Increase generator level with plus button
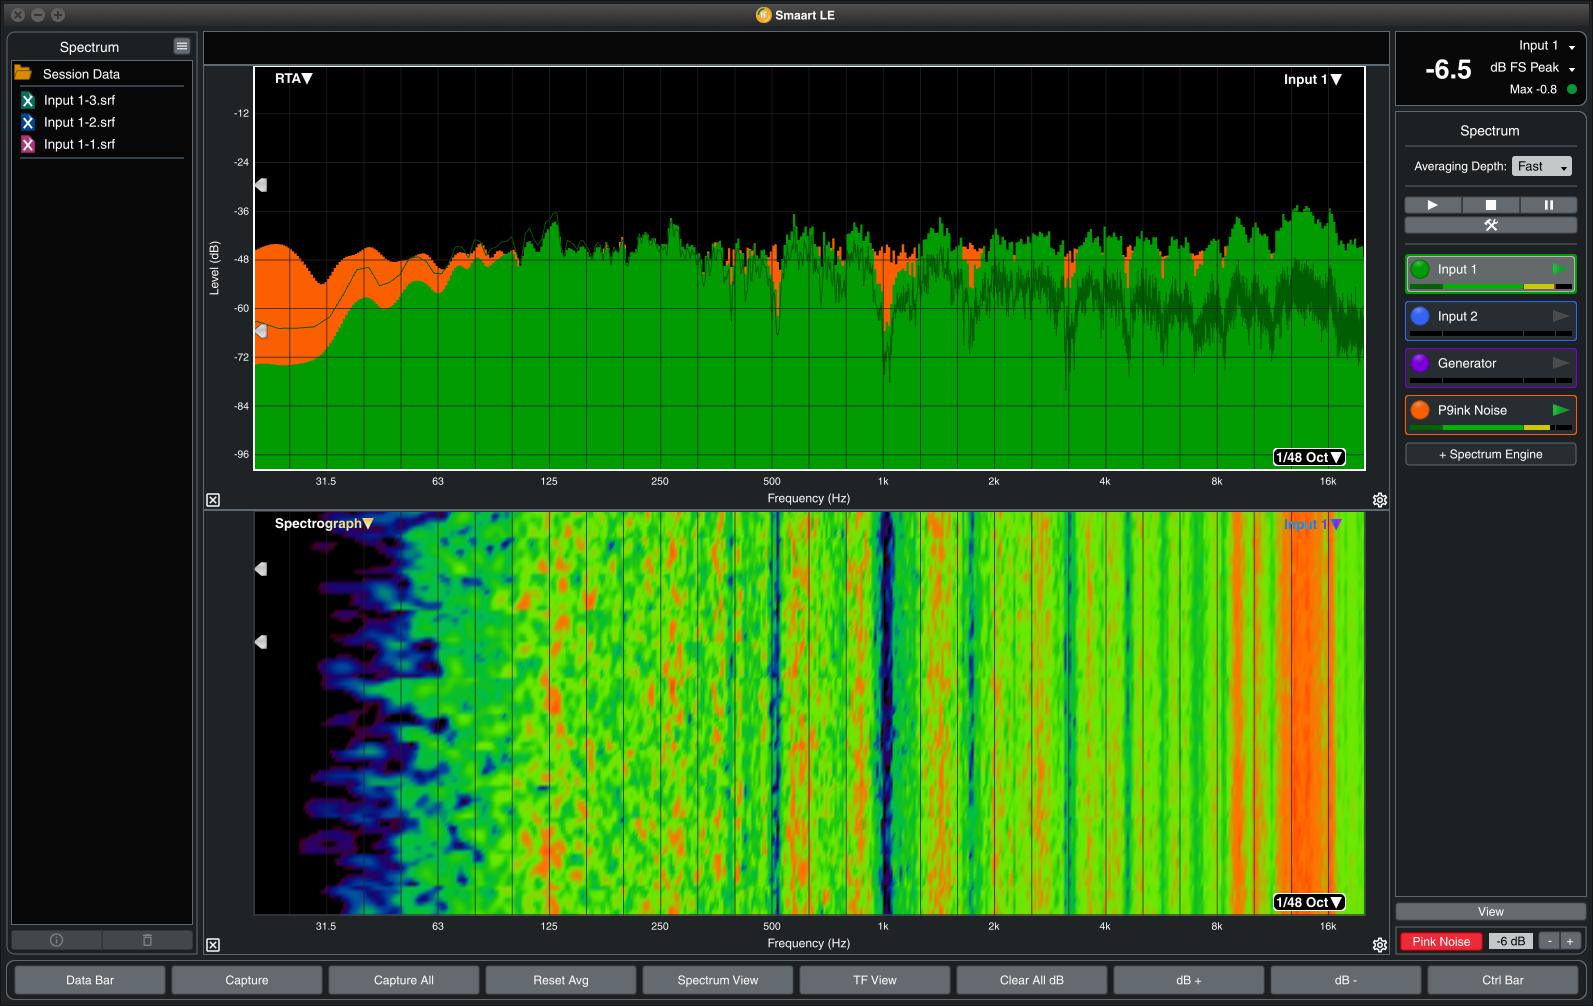 pos(1570,941)
